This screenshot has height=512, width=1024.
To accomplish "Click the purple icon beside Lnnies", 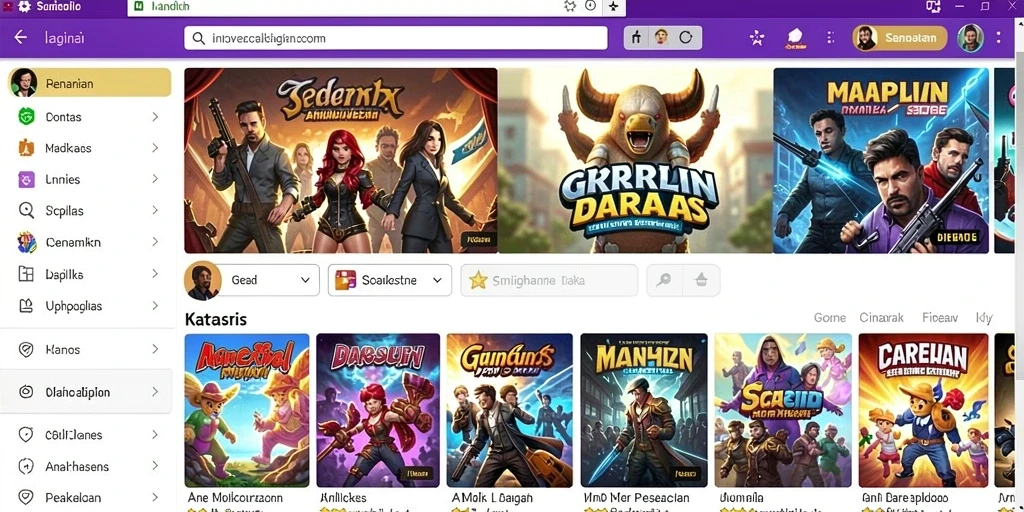I will point(26,180).
